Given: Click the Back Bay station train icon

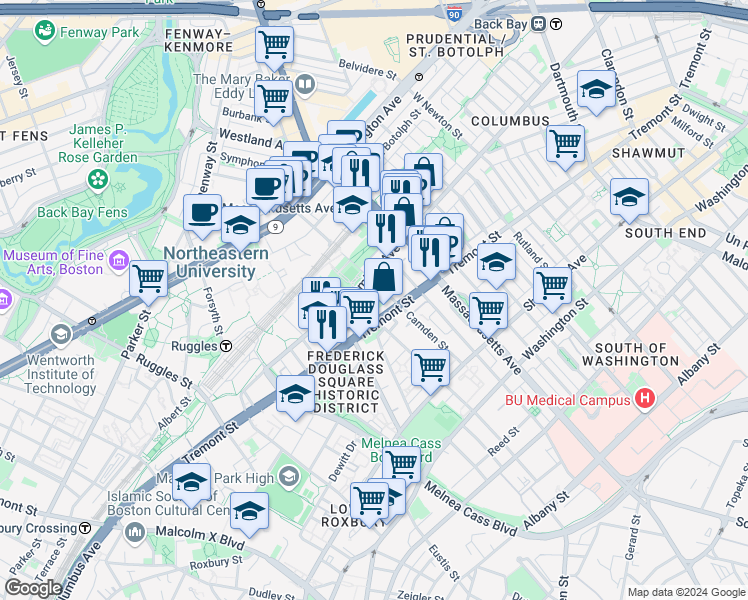Looking at the screenshot, I should point(540,23).
